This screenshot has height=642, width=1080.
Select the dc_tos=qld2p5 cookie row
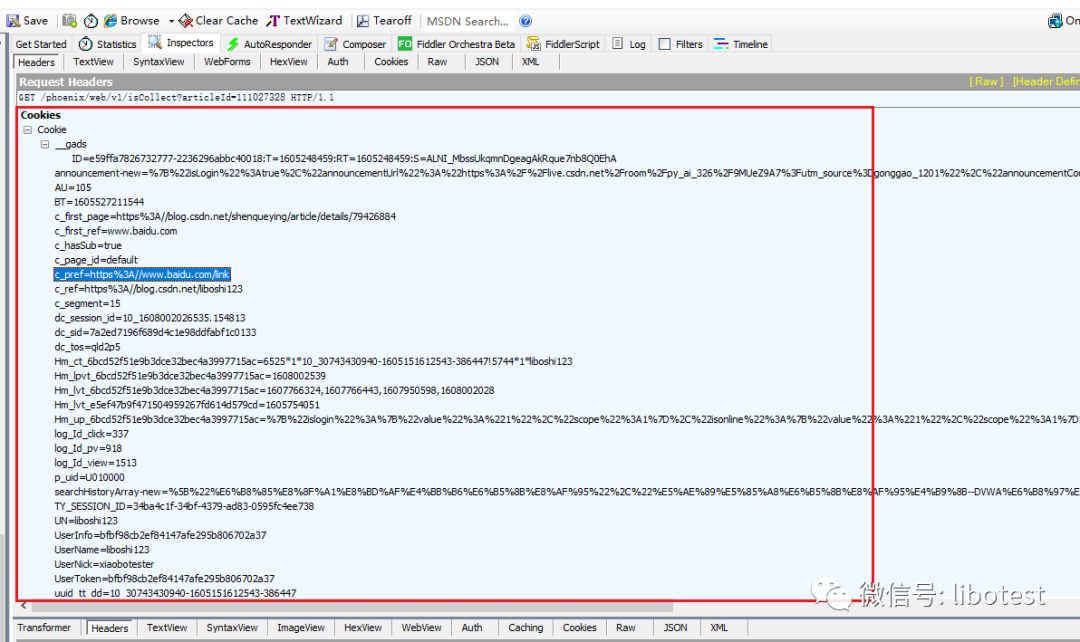(87, 346)
